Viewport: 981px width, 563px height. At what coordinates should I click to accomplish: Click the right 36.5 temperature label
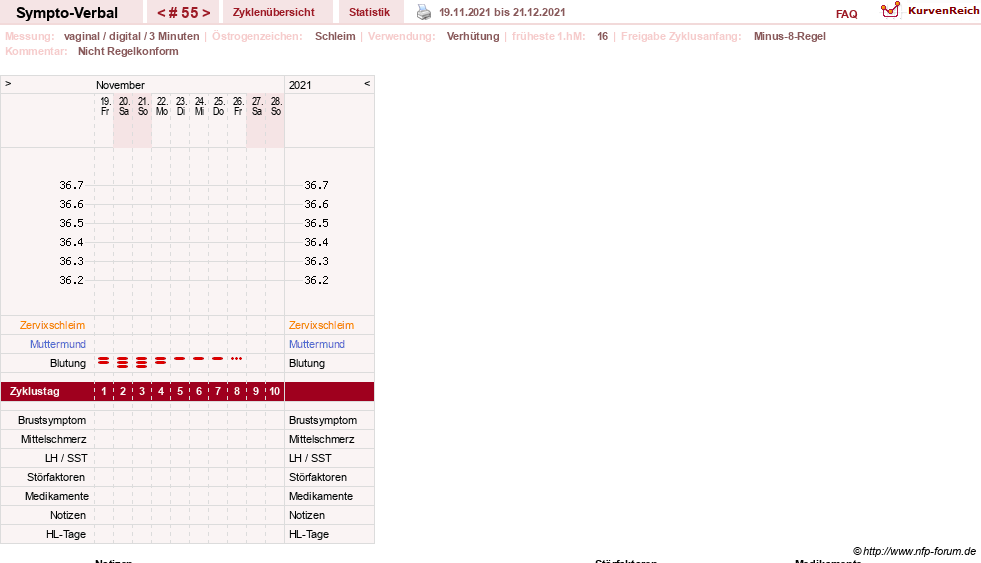(316, 223)
